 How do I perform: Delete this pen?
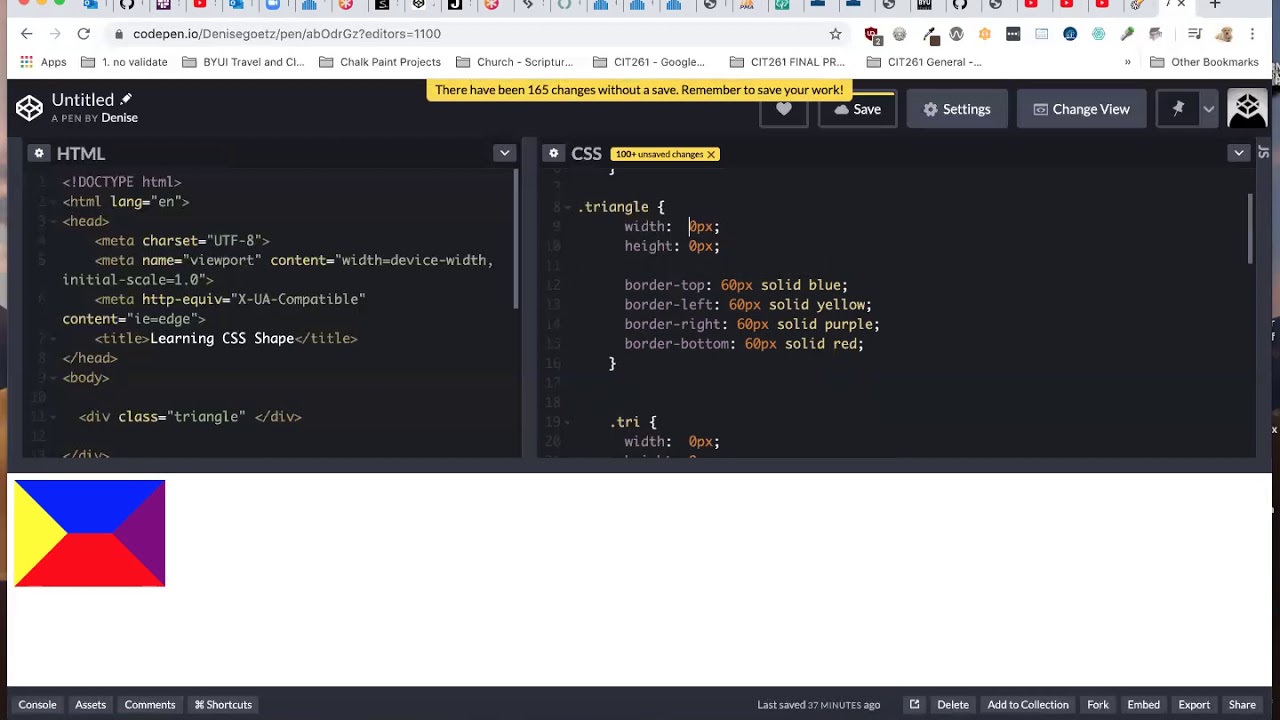(953, 704)
